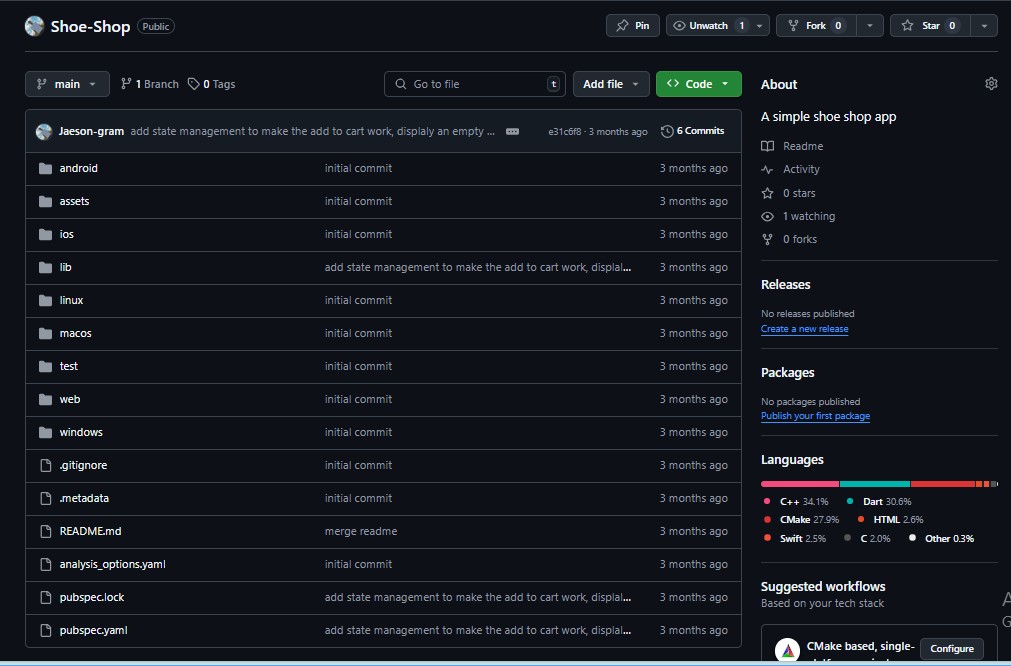Open the repository settings gear in About

click(991, 84)
